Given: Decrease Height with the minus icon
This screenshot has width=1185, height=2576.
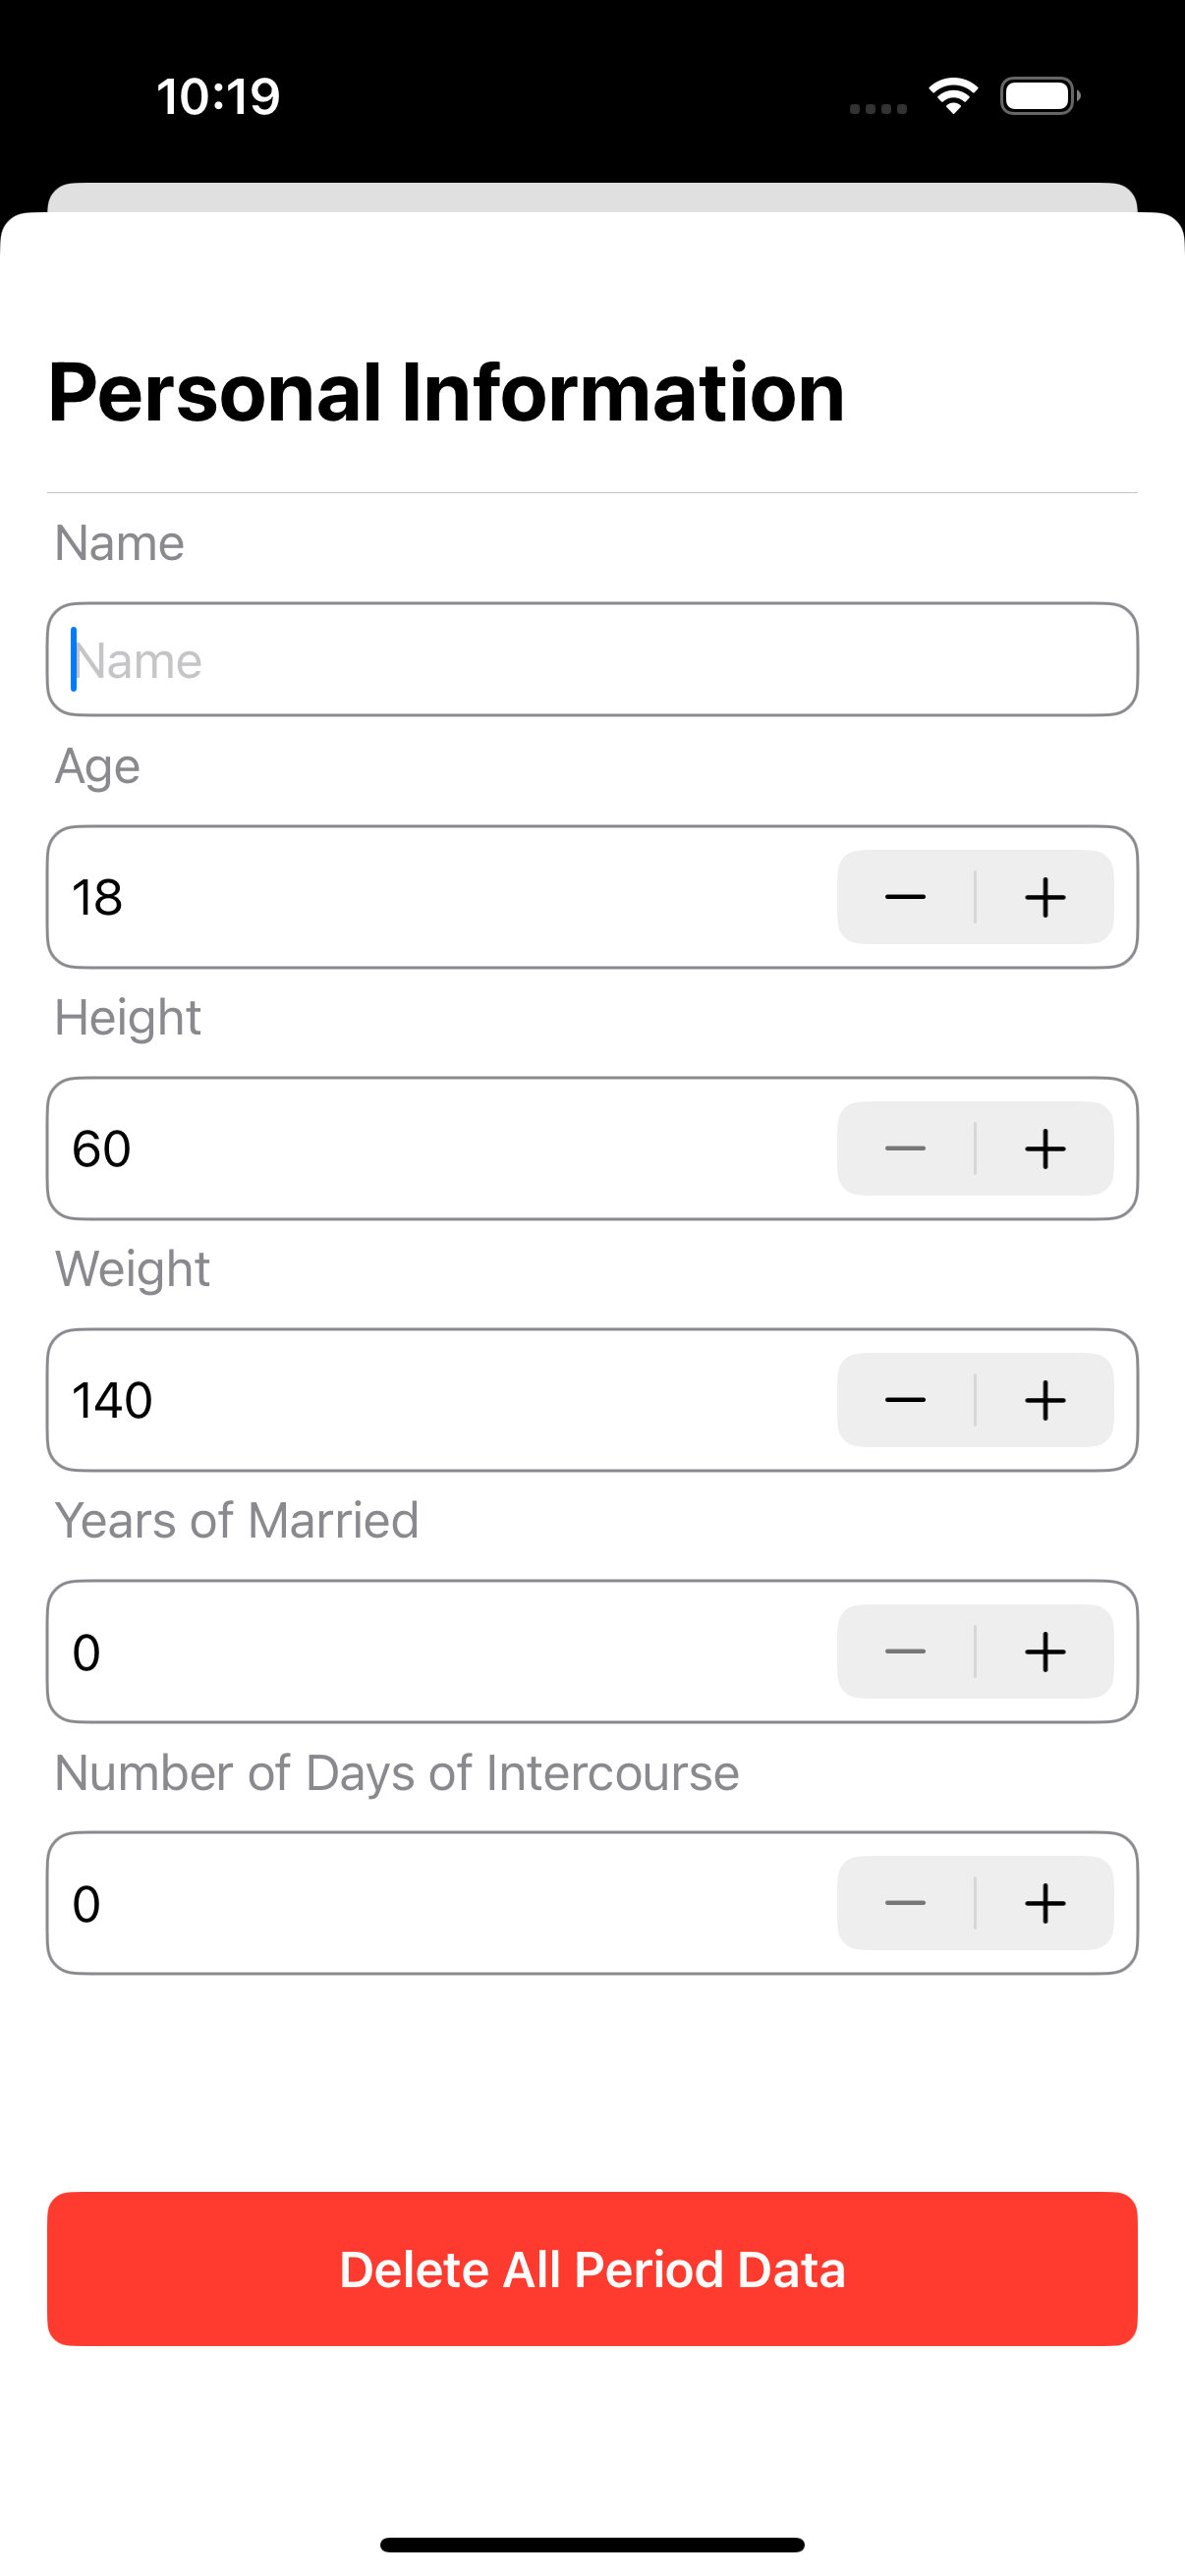Looking at the screenshot, I should 905,1148.
